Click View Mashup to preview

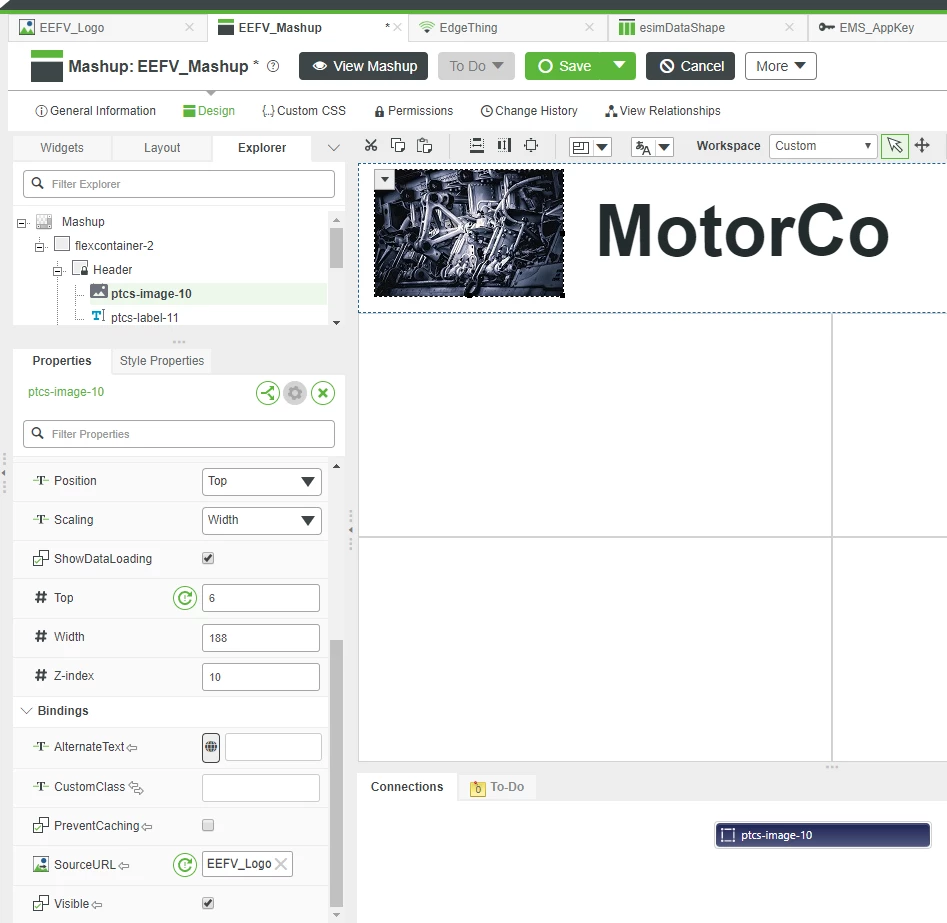click(x=363, y=66)
